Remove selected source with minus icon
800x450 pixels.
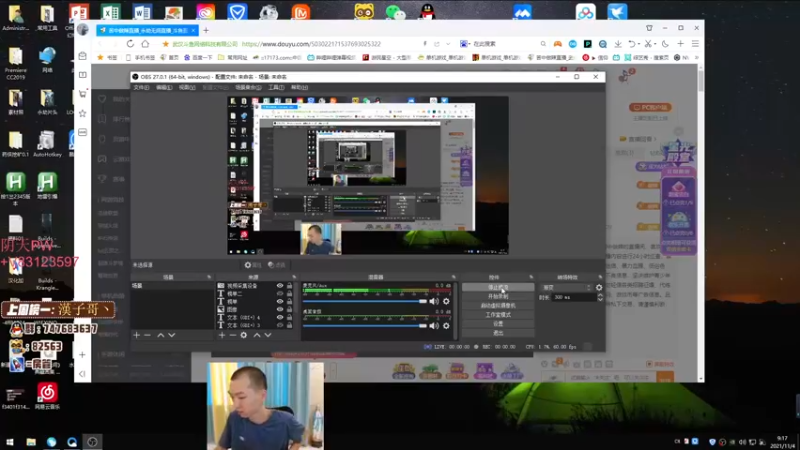click(x=233, y=335)
